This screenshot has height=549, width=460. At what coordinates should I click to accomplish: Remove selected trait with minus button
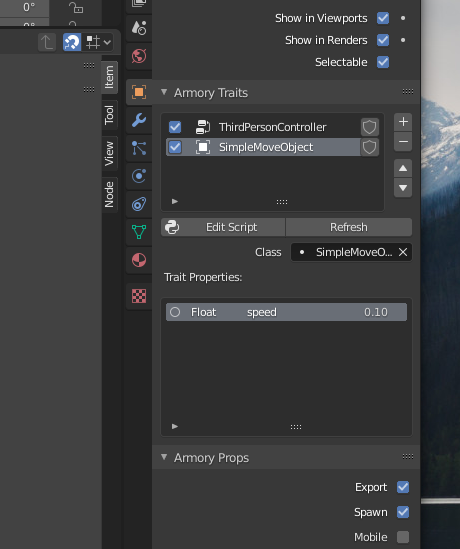tap(403, 142)
